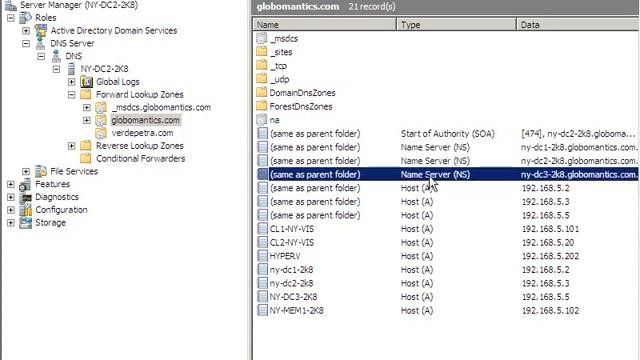Click the NY-DC2-2K8 server icon
Image resolution: width=640 pixels, height=360 pixels.
tap(71, 69)
